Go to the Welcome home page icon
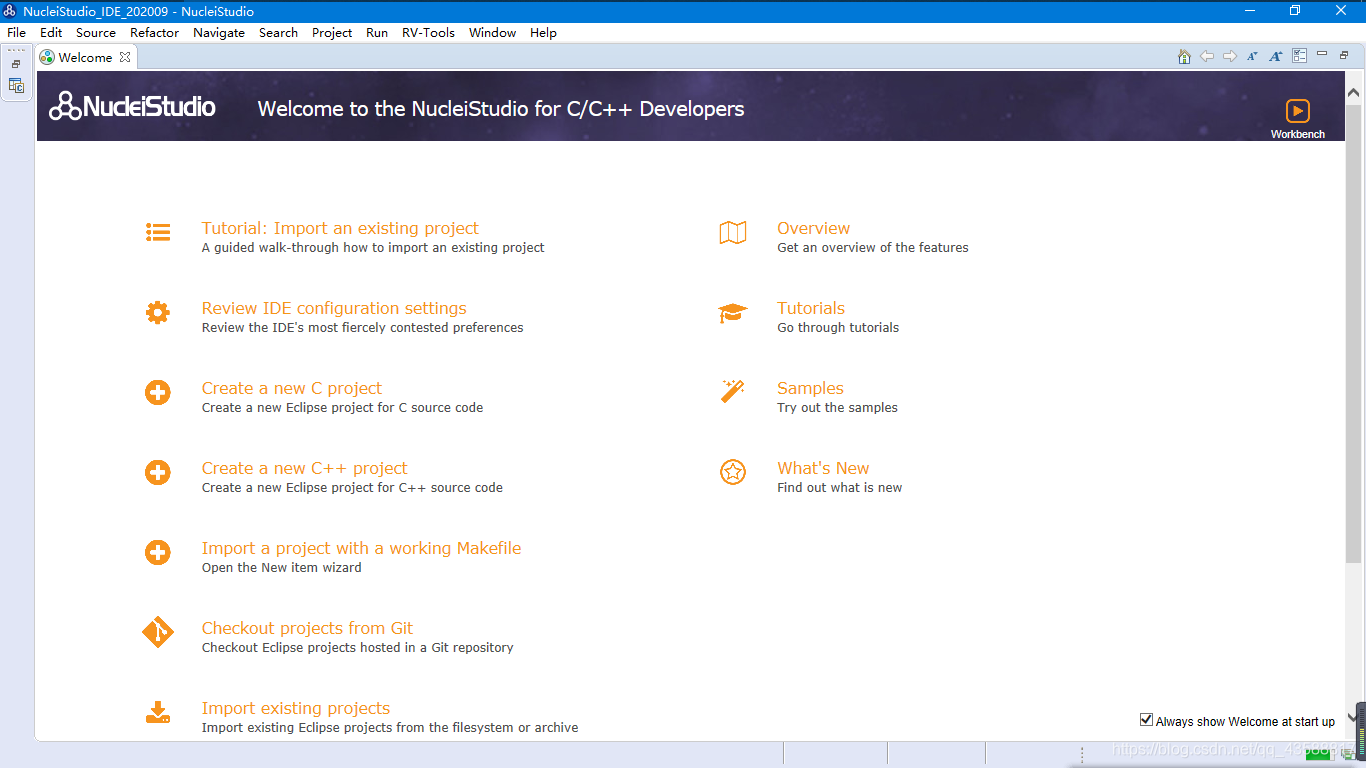The height and width of the screenshot is (768, 1366). pos(1184,57)
